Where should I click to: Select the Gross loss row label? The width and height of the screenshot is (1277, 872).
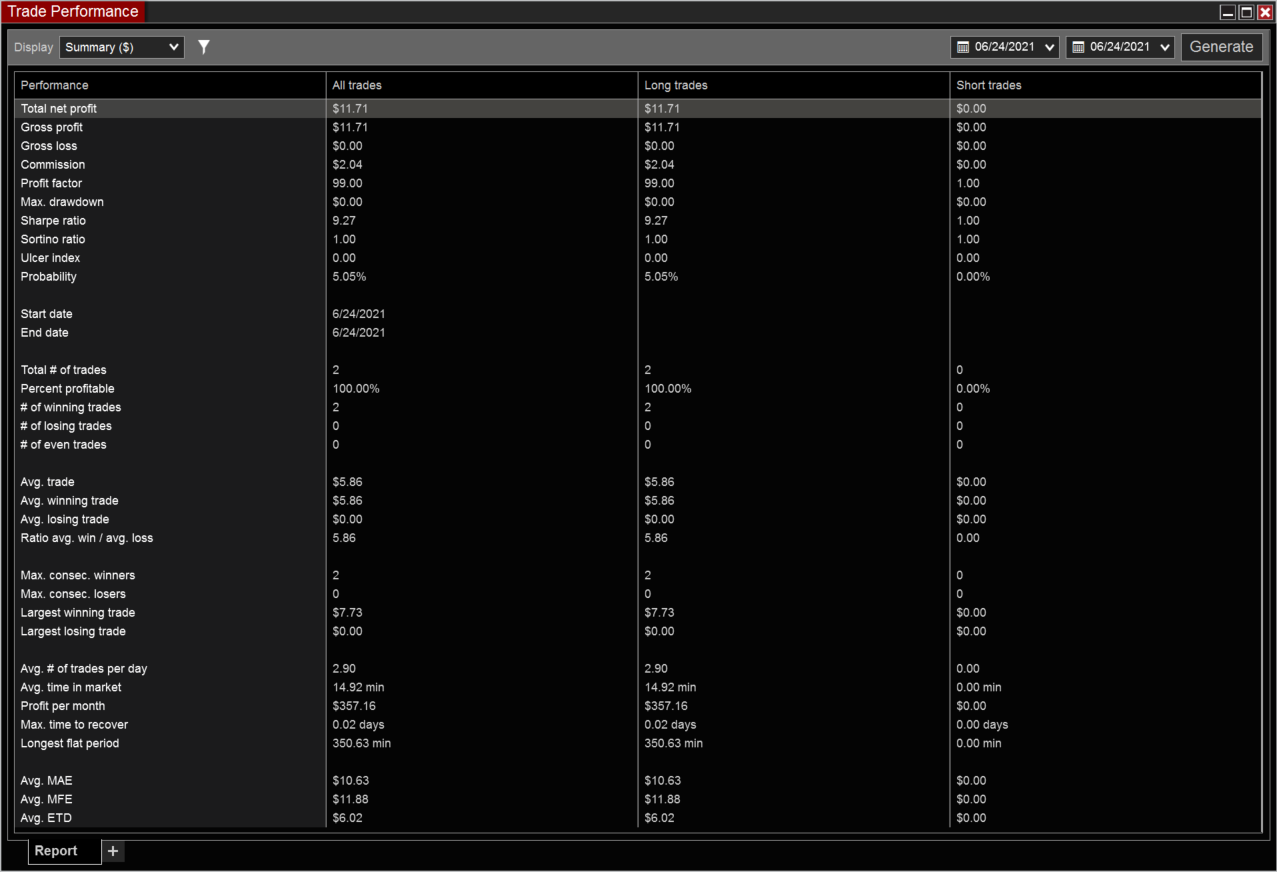49,146
